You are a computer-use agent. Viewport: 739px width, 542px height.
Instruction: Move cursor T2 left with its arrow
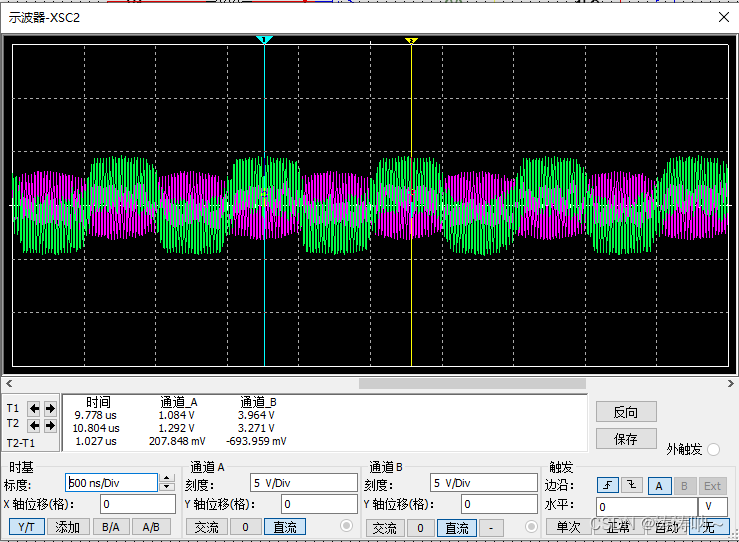coord(34,426)
